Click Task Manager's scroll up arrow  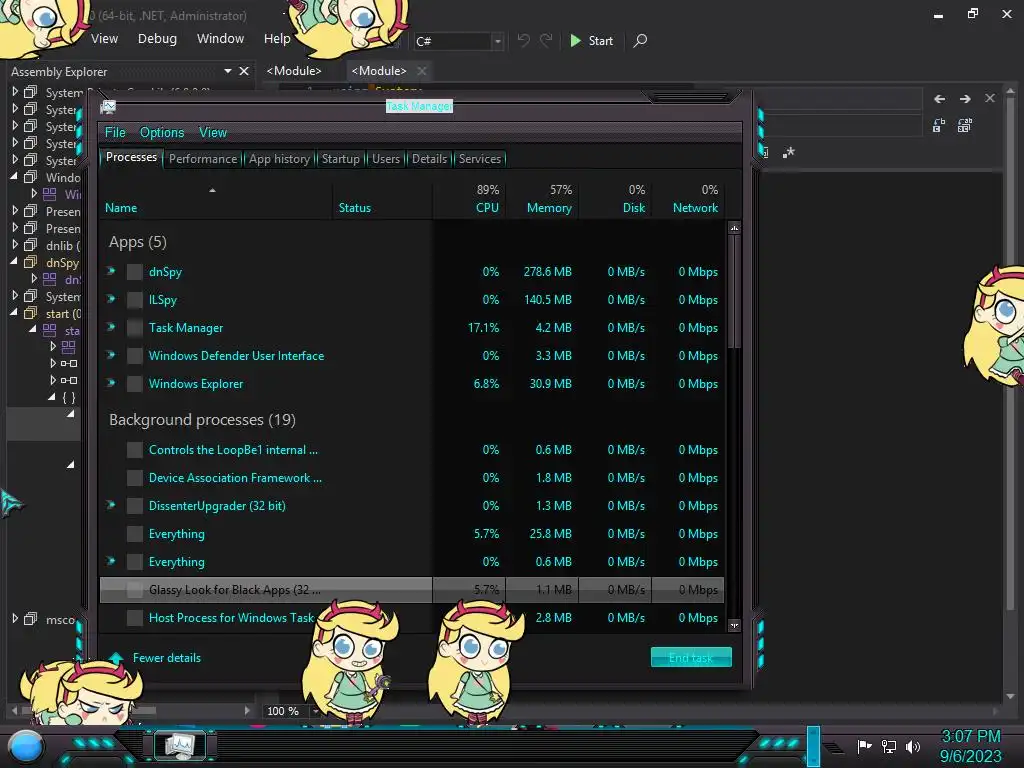pos(734,228)
